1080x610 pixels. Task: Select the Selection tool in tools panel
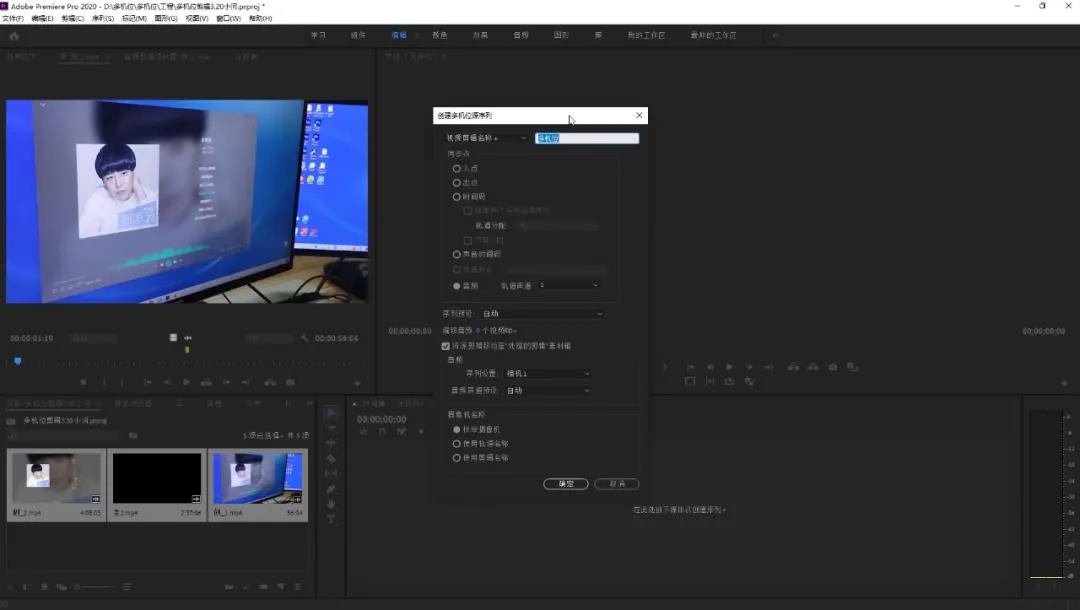tap(331, 413)
